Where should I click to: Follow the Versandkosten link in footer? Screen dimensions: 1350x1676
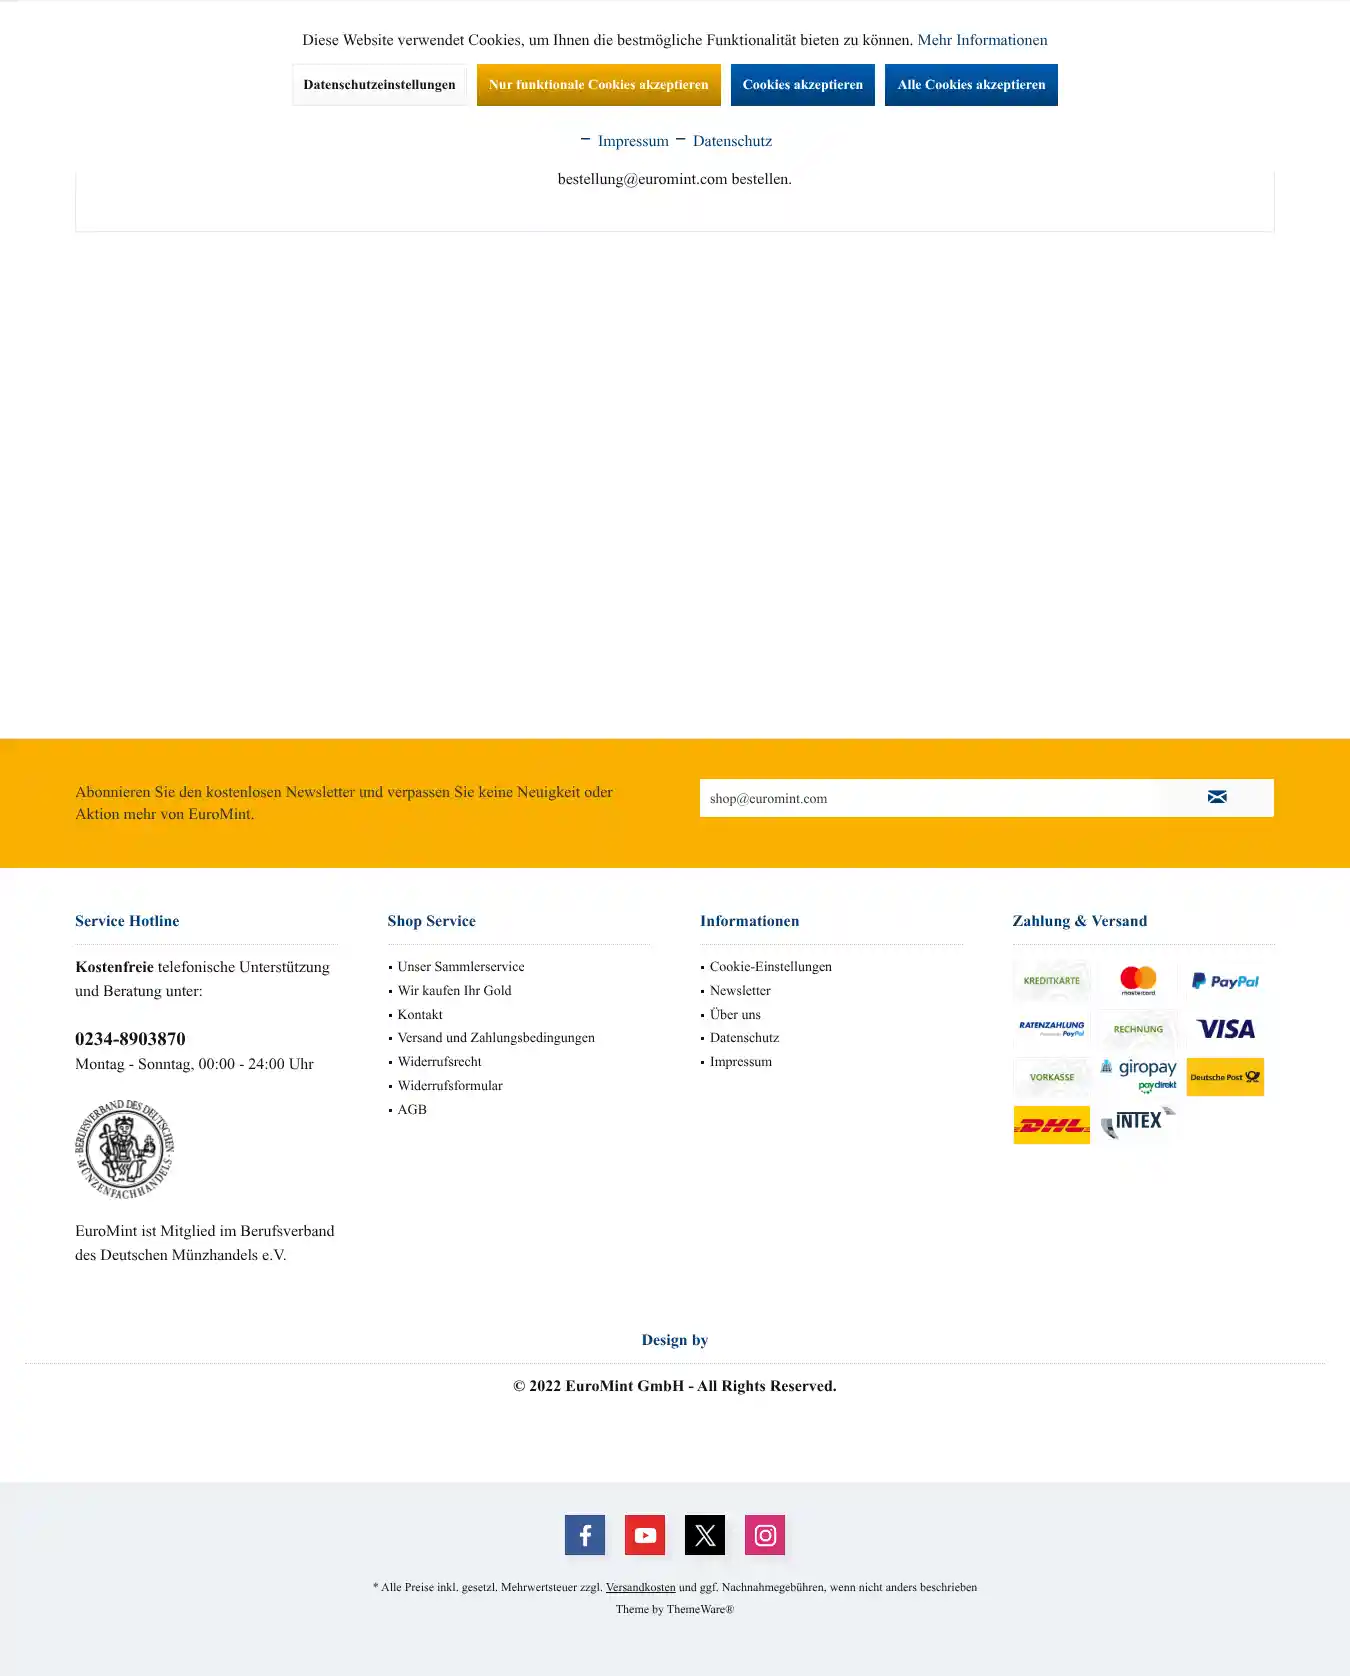(x=640, y=1587)
